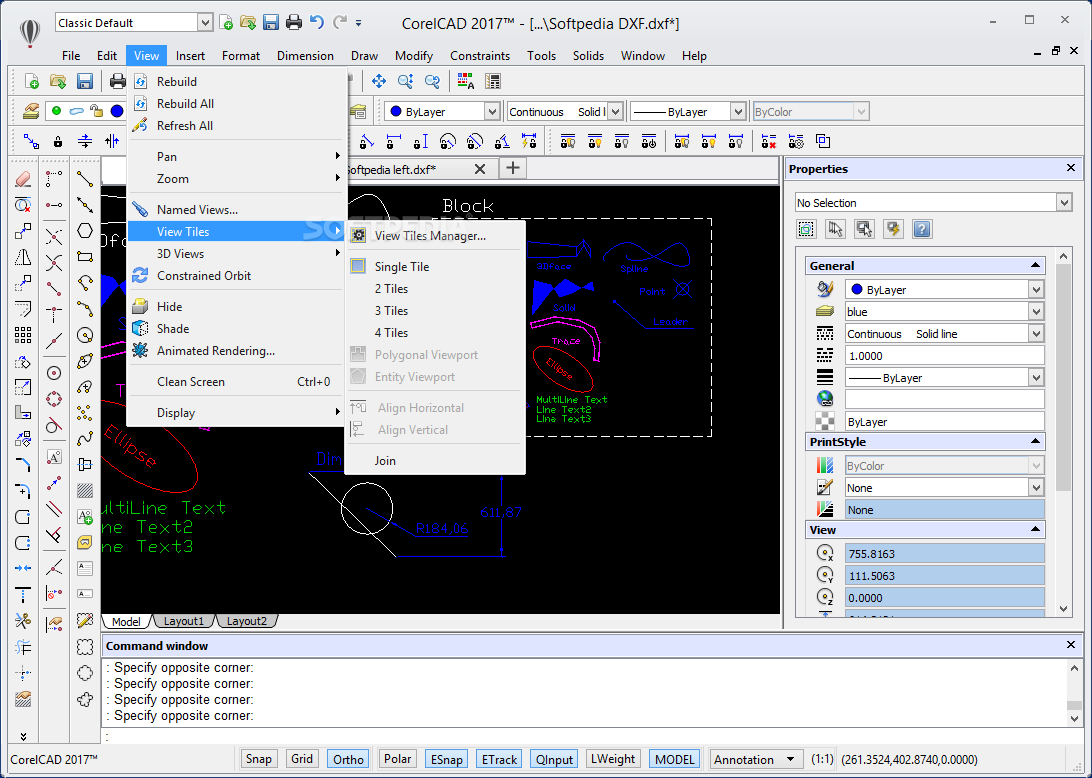The height and width of the screenshot is (778, 1092).
Task: Click the Layers Manager icon
Action: pyautogui.click(x=31, y=111)
